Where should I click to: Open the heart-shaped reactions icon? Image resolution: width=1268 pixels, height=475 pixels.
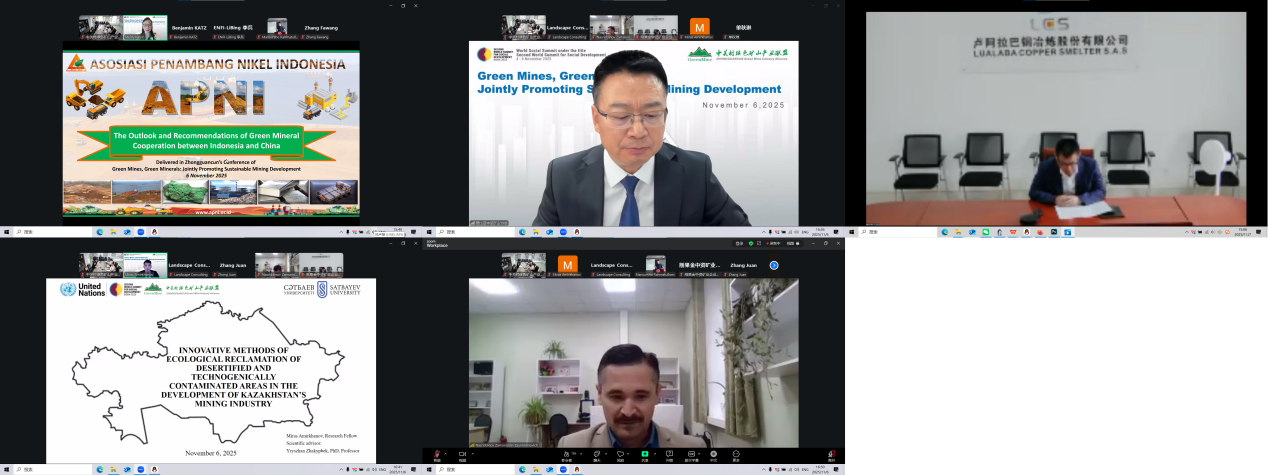[620, 454]
